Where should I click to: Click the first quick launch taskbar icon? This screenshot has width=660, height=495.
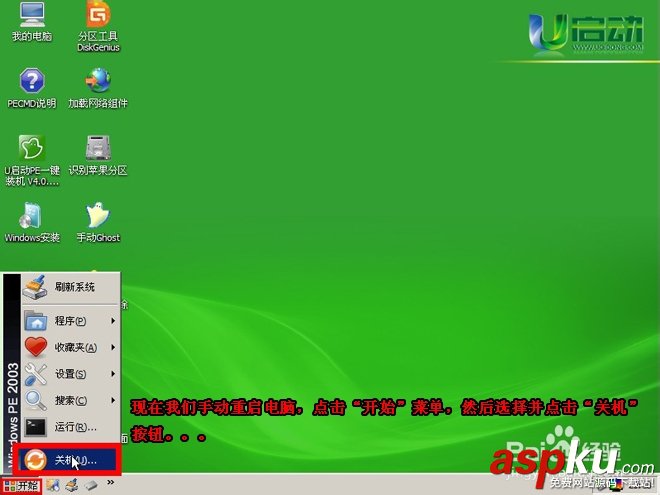(x=53, y=485)
